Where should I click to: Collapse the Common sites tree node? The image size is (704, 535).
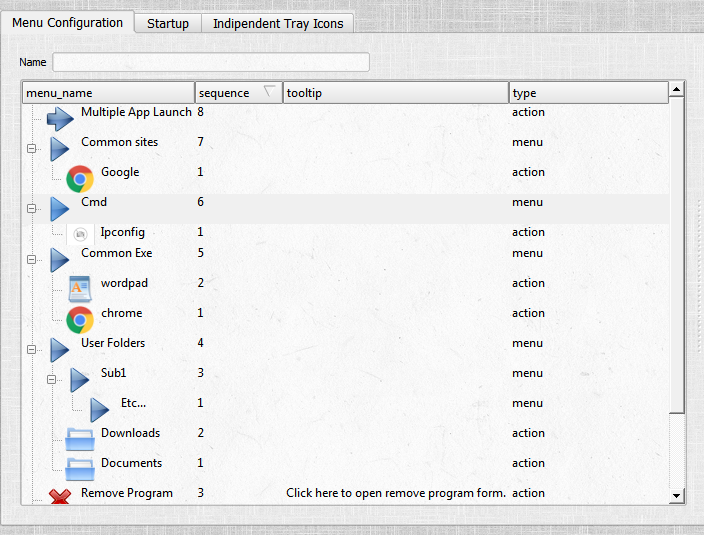[x=31, y=149]
